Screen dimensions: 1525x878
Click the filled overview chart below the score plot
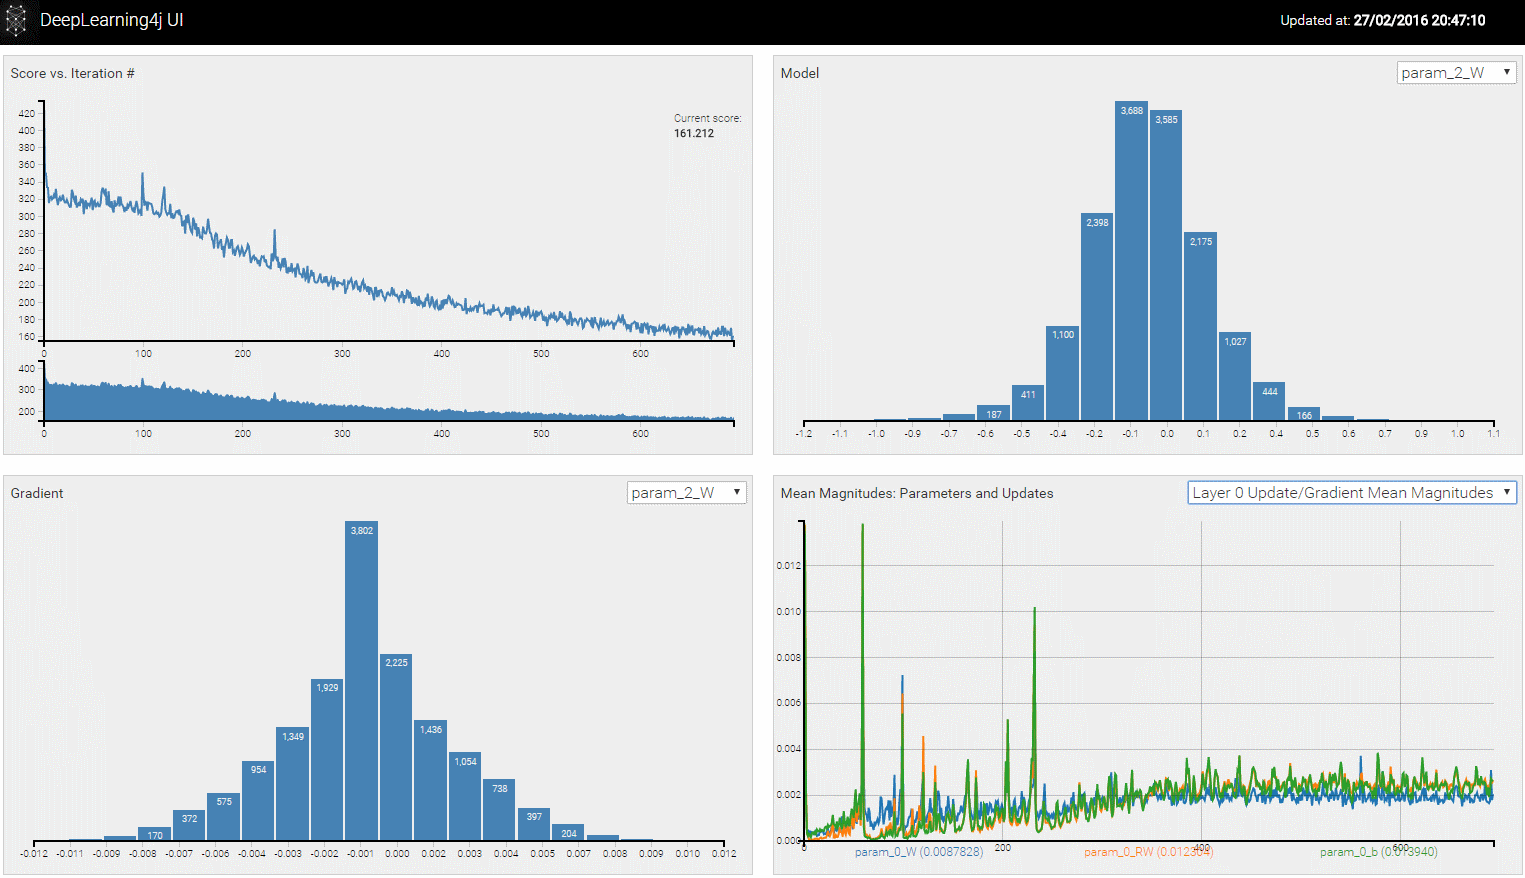point(388,404)
